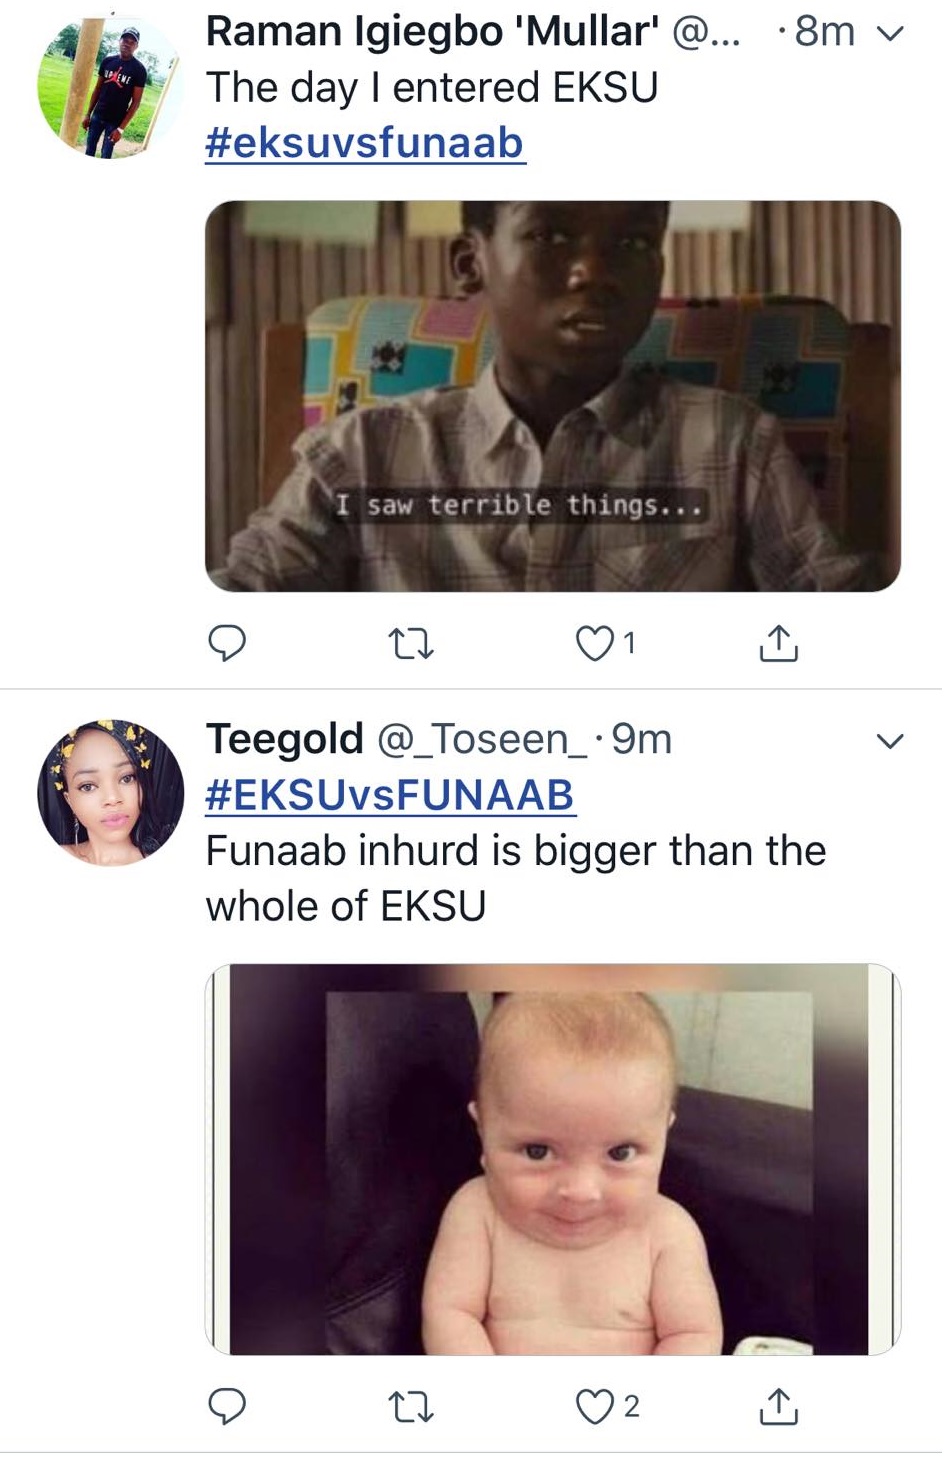Share Teegold's tweet
Image resolution: width=944 pixels, height=1468 pixels.
[x=778, y=1406]
